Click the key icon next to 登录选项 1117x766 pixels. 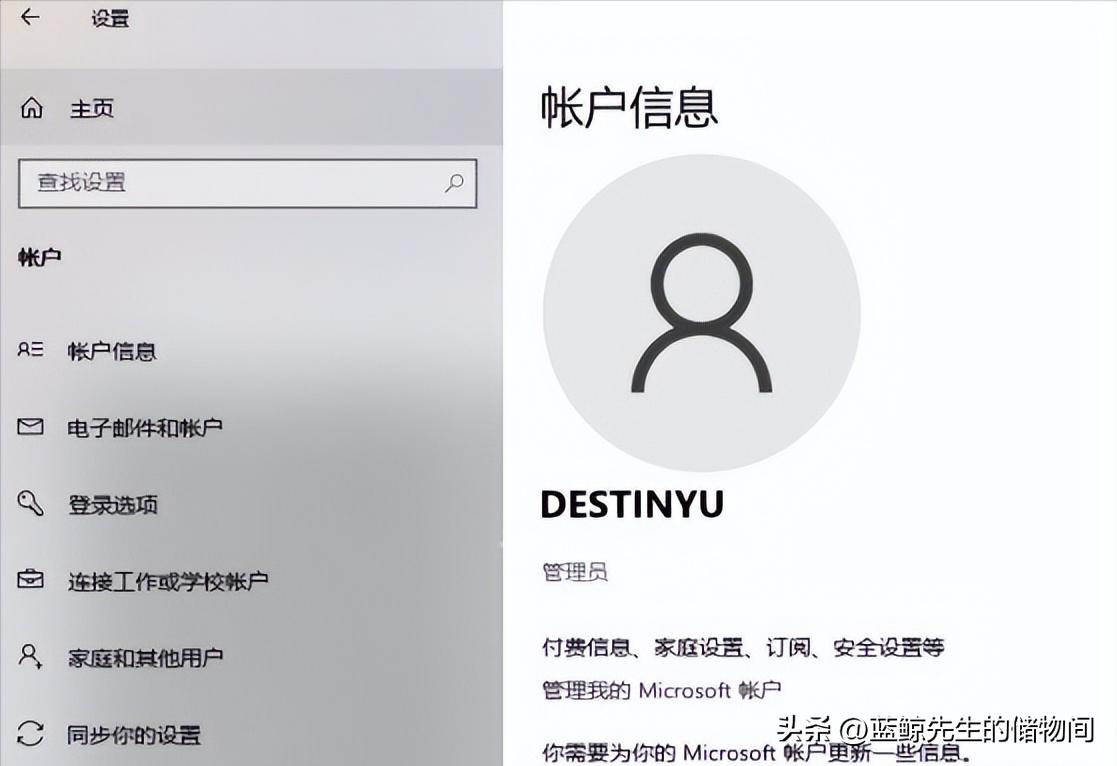(x=31, y=505)
